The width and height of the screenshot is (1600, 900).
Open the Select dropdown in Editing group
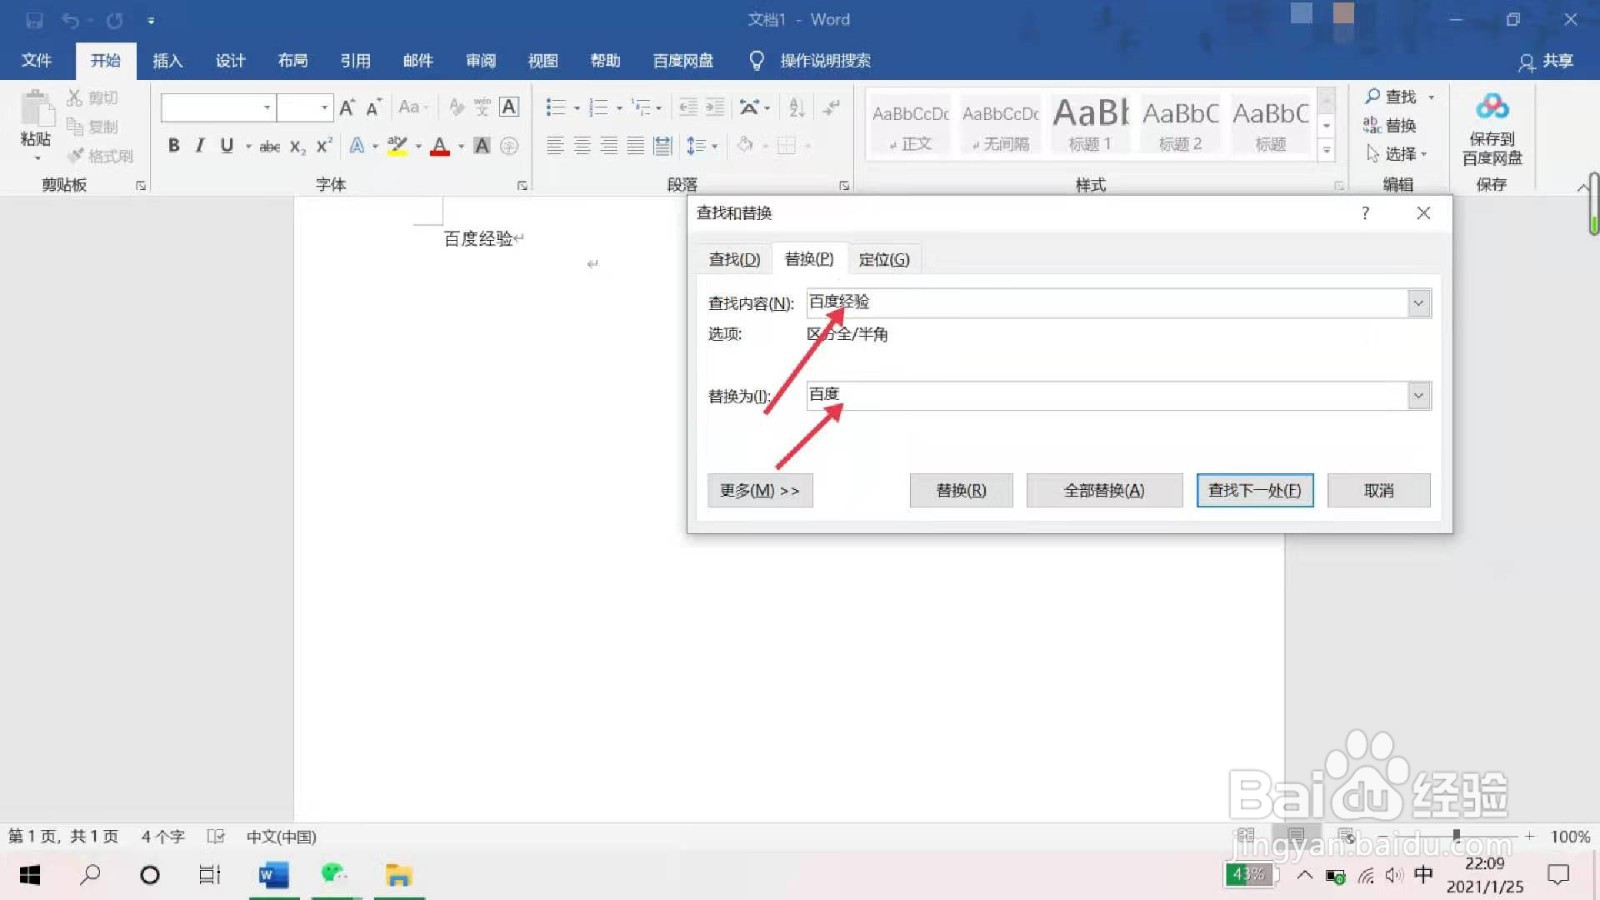coord(1398,154)
